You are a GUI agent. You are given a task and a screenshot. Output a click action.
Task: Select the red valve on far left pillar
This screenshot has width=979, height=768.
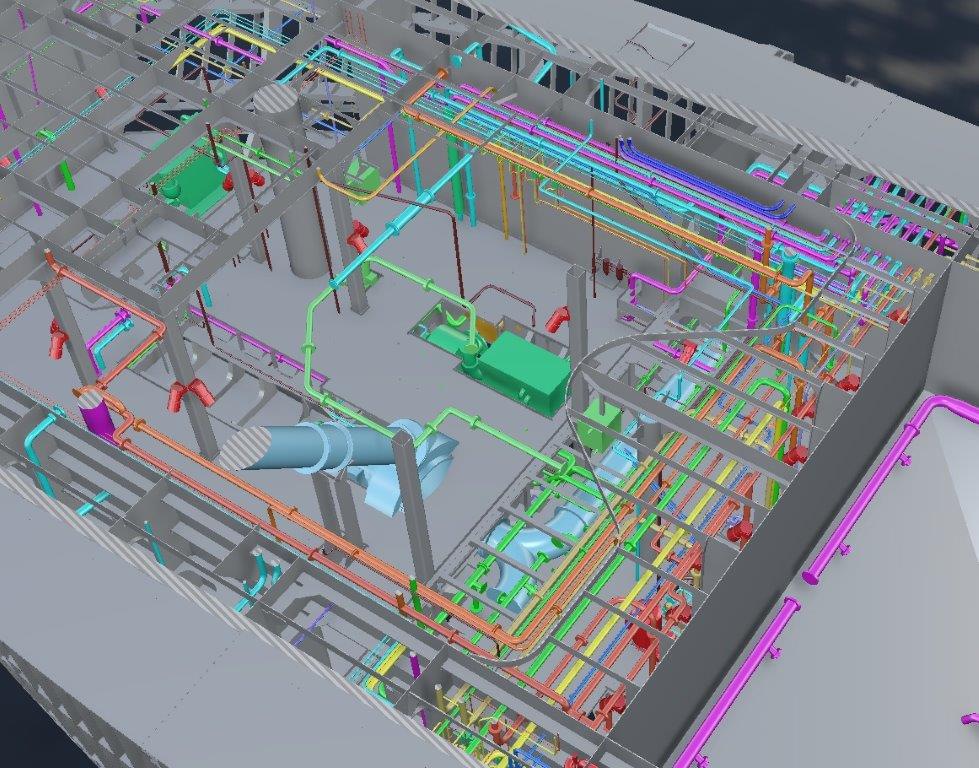pos(57,340)
